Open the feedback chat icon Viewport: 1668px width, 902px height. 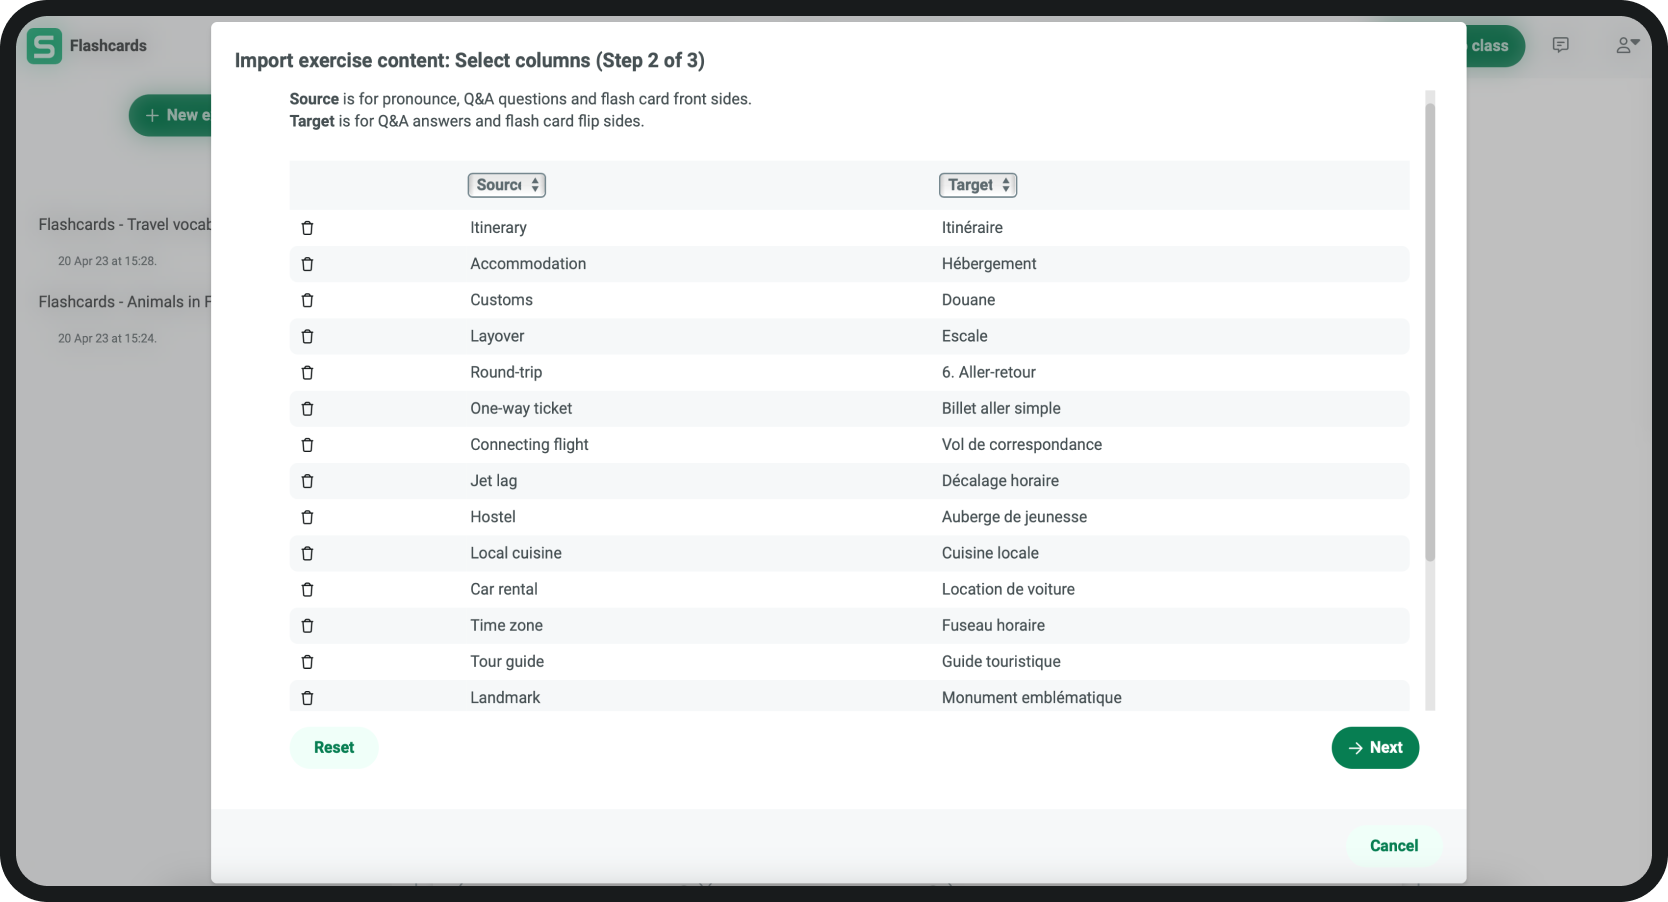1560,45
